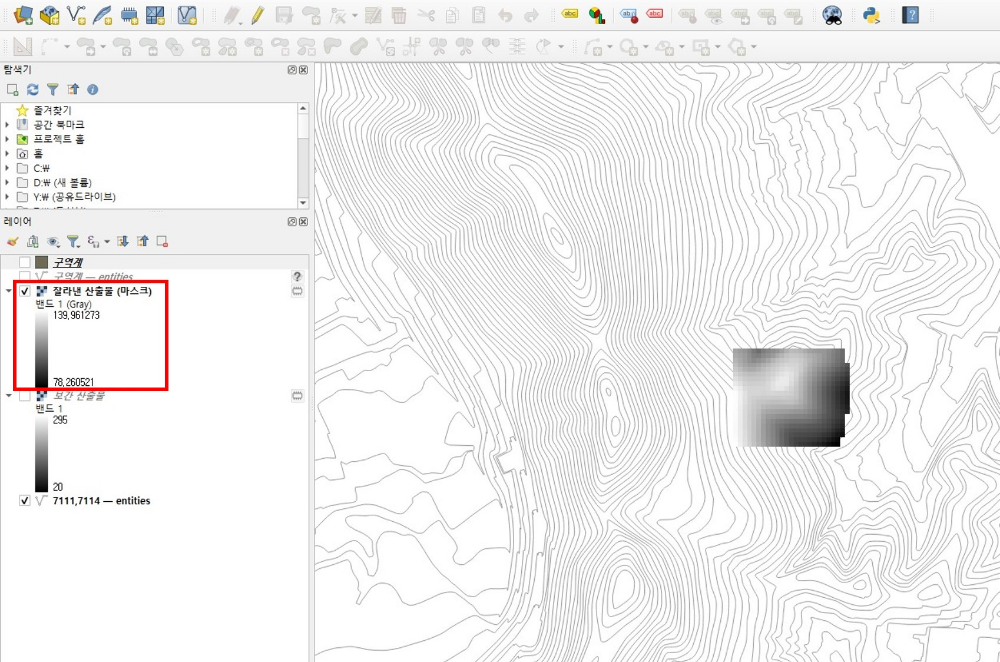The width and height of the screenshot is (1000, 662).
Task: Create a new temporary scratch layer
Action: point(129,15)
